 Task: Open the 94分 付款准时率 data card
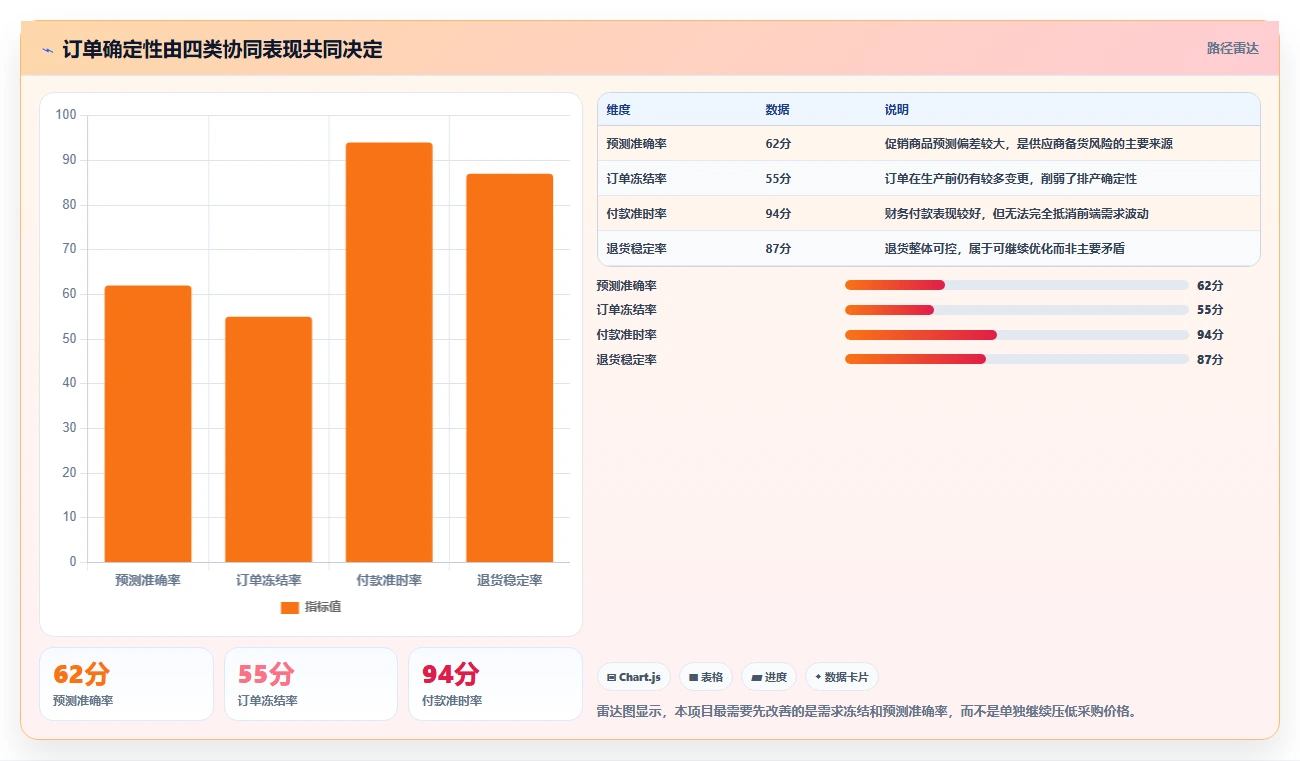click(495, 684)
